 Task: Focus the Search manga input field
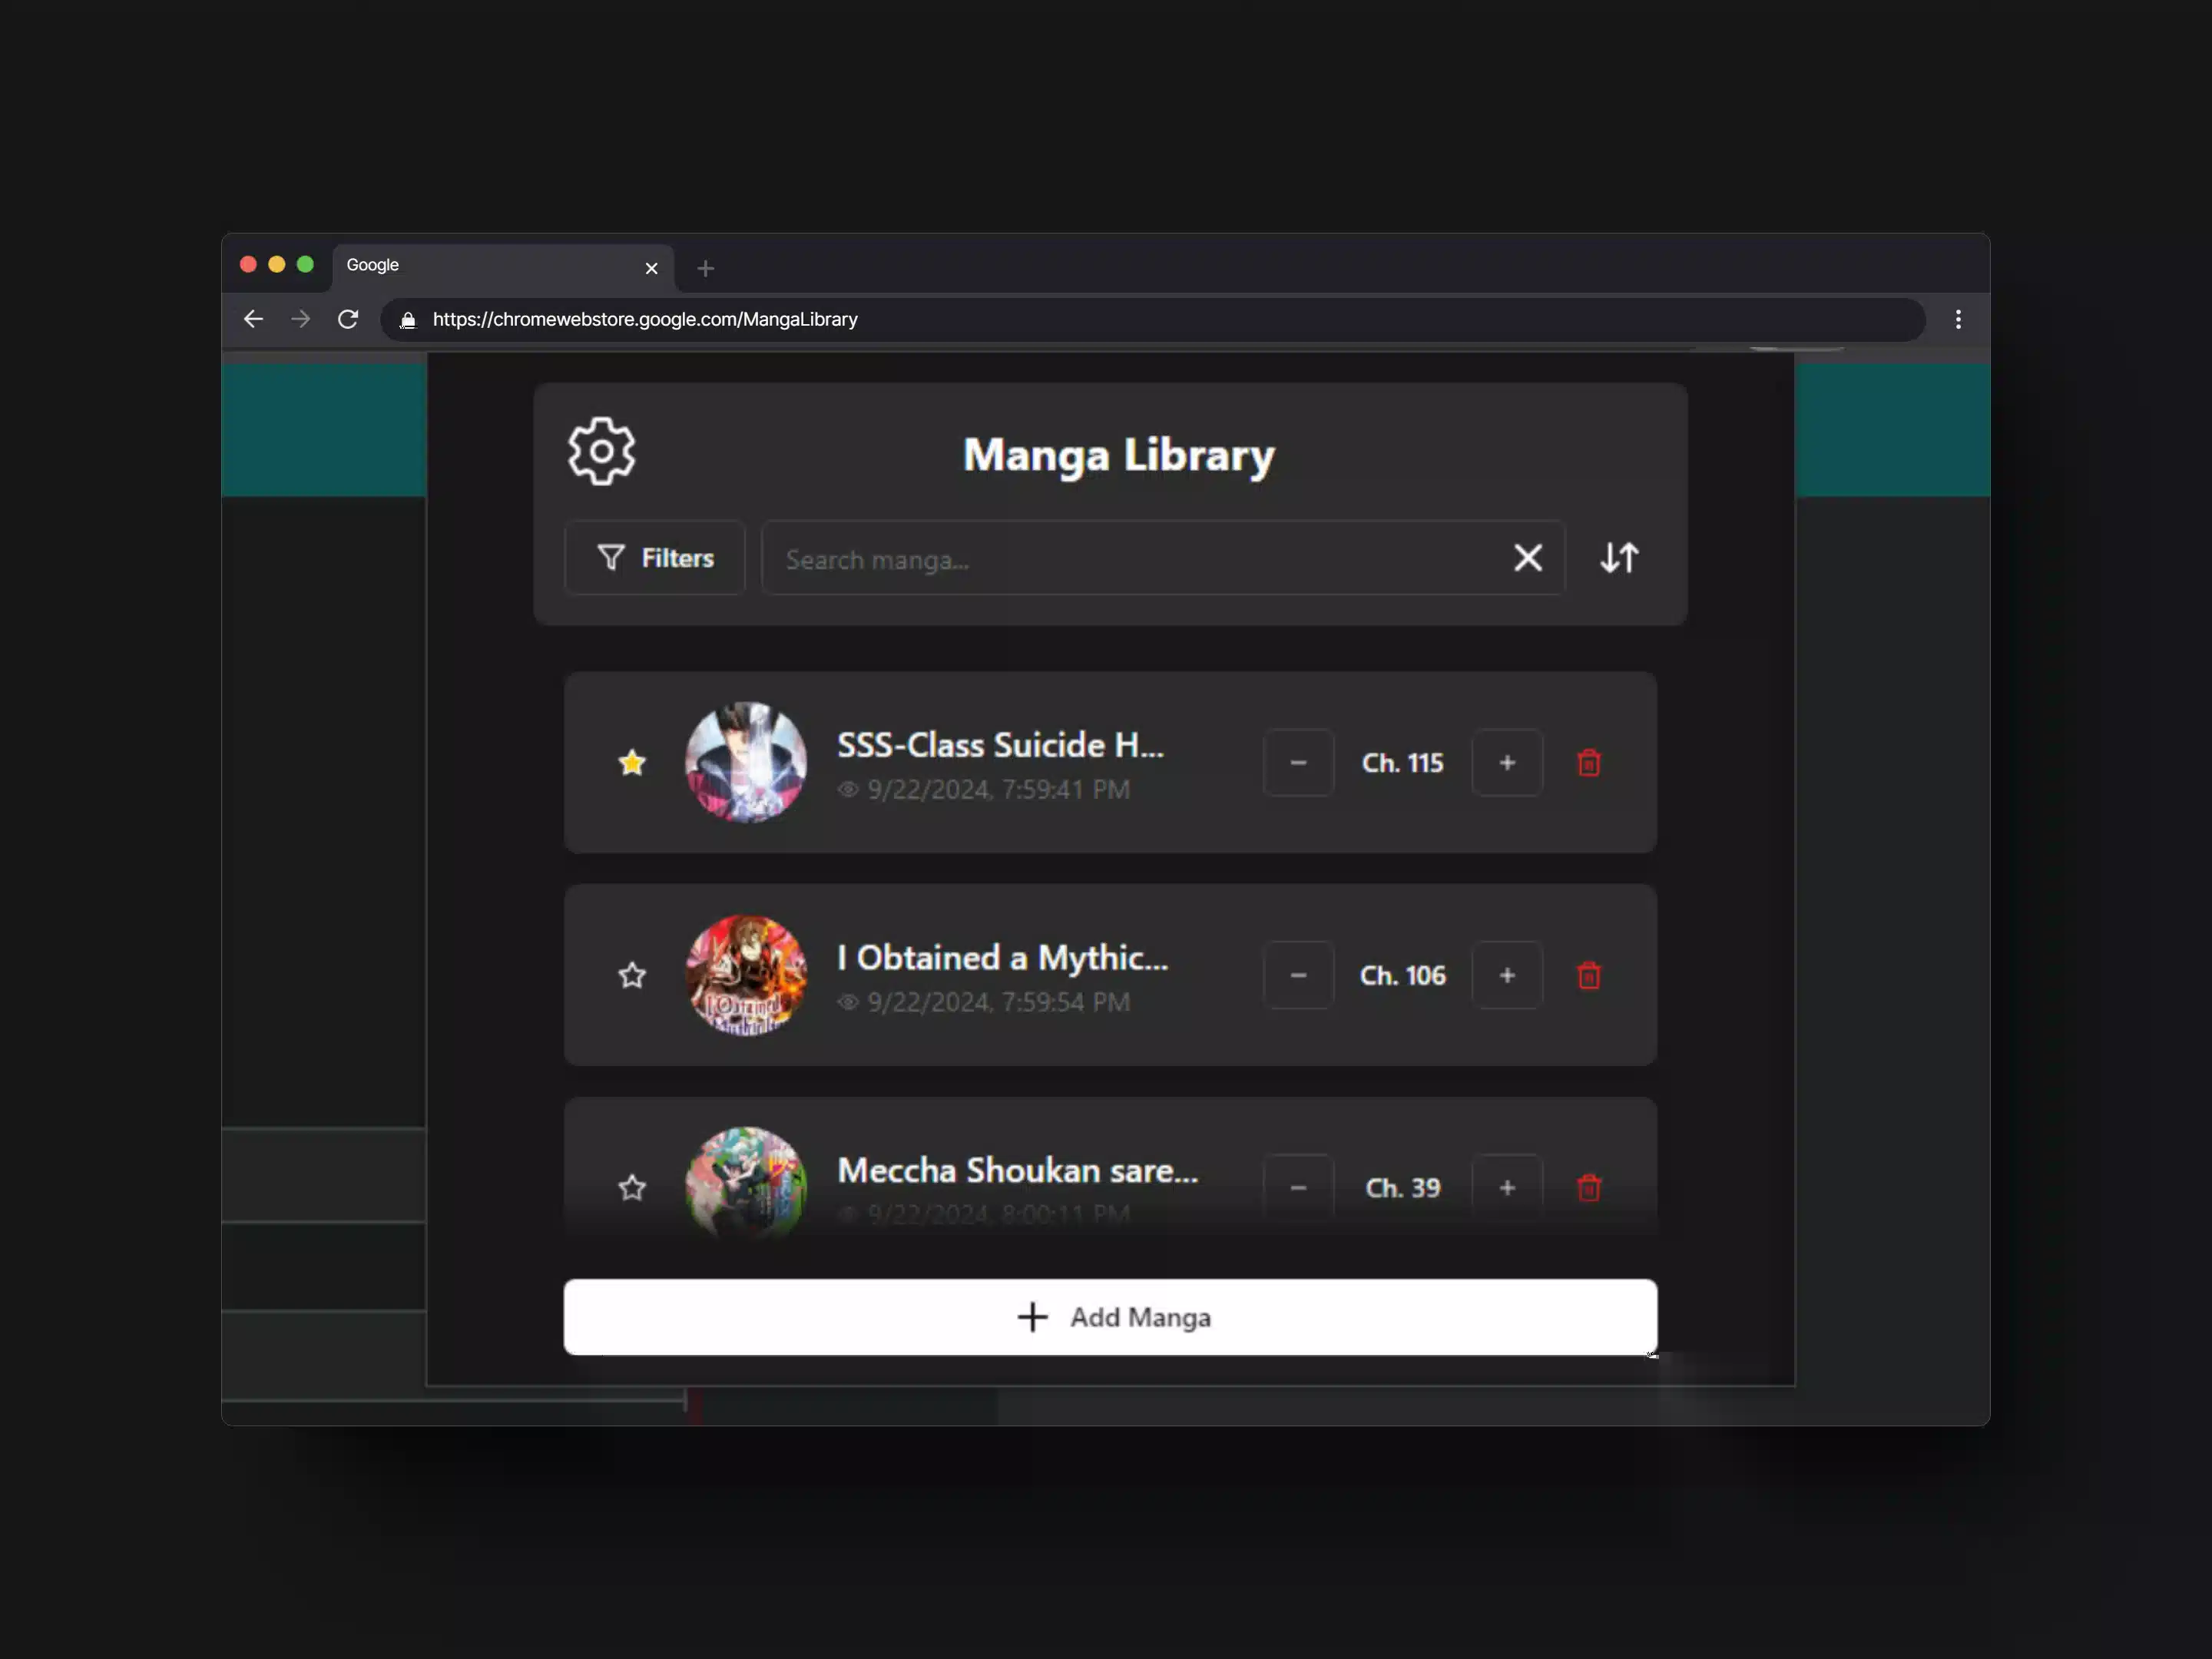pos(1163,558)
